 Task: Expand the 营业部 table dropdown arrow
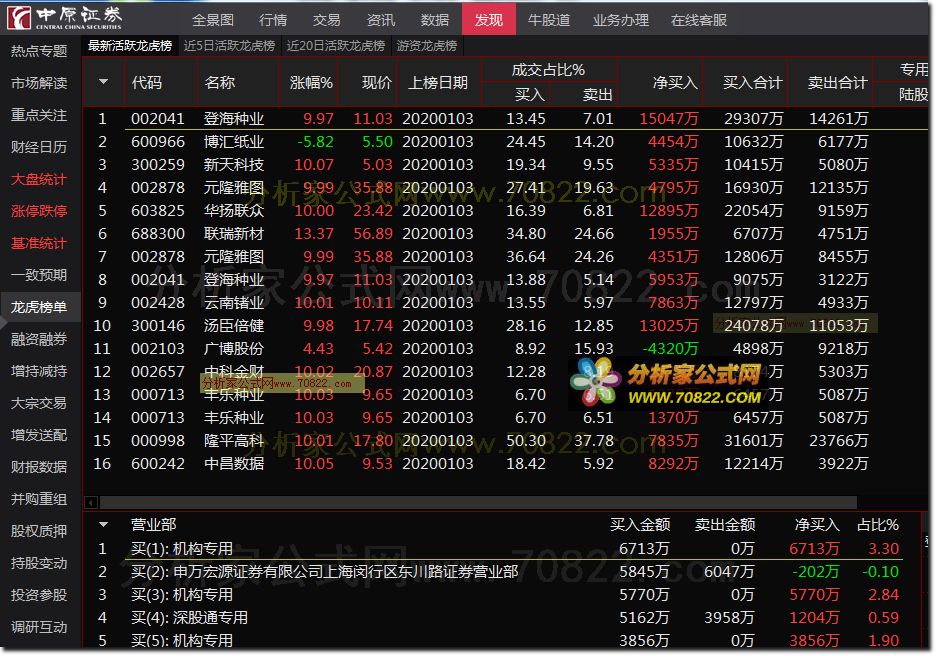[103, 525]
